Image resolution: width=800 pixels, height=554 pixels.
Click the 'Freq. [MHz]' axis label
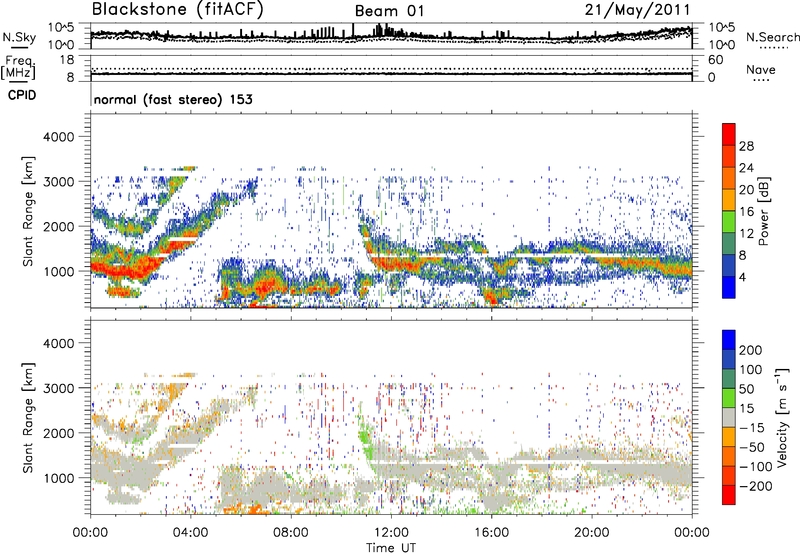(x=18, y=68)
